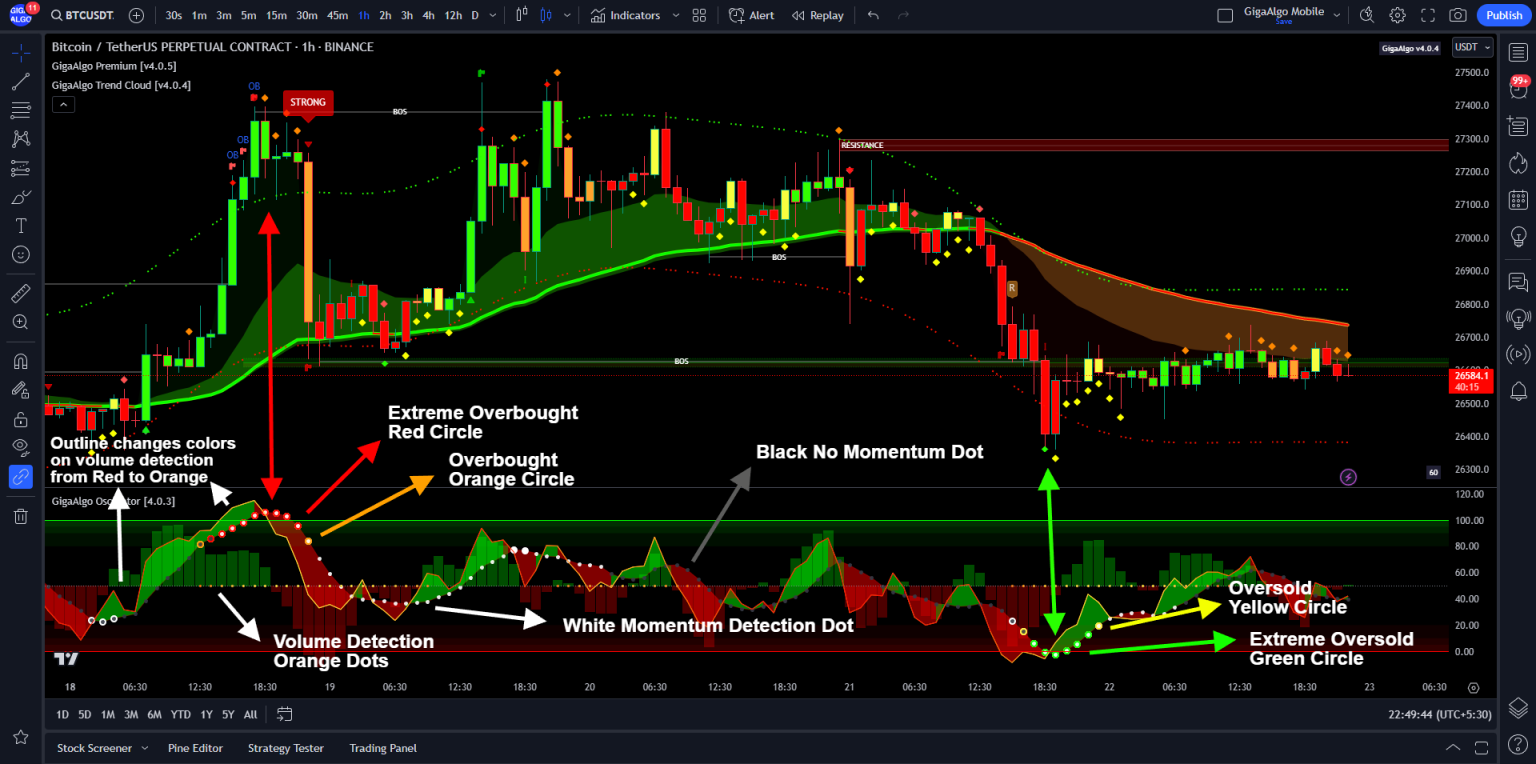Toggle magnet mode for drawings

coord(20,361)
